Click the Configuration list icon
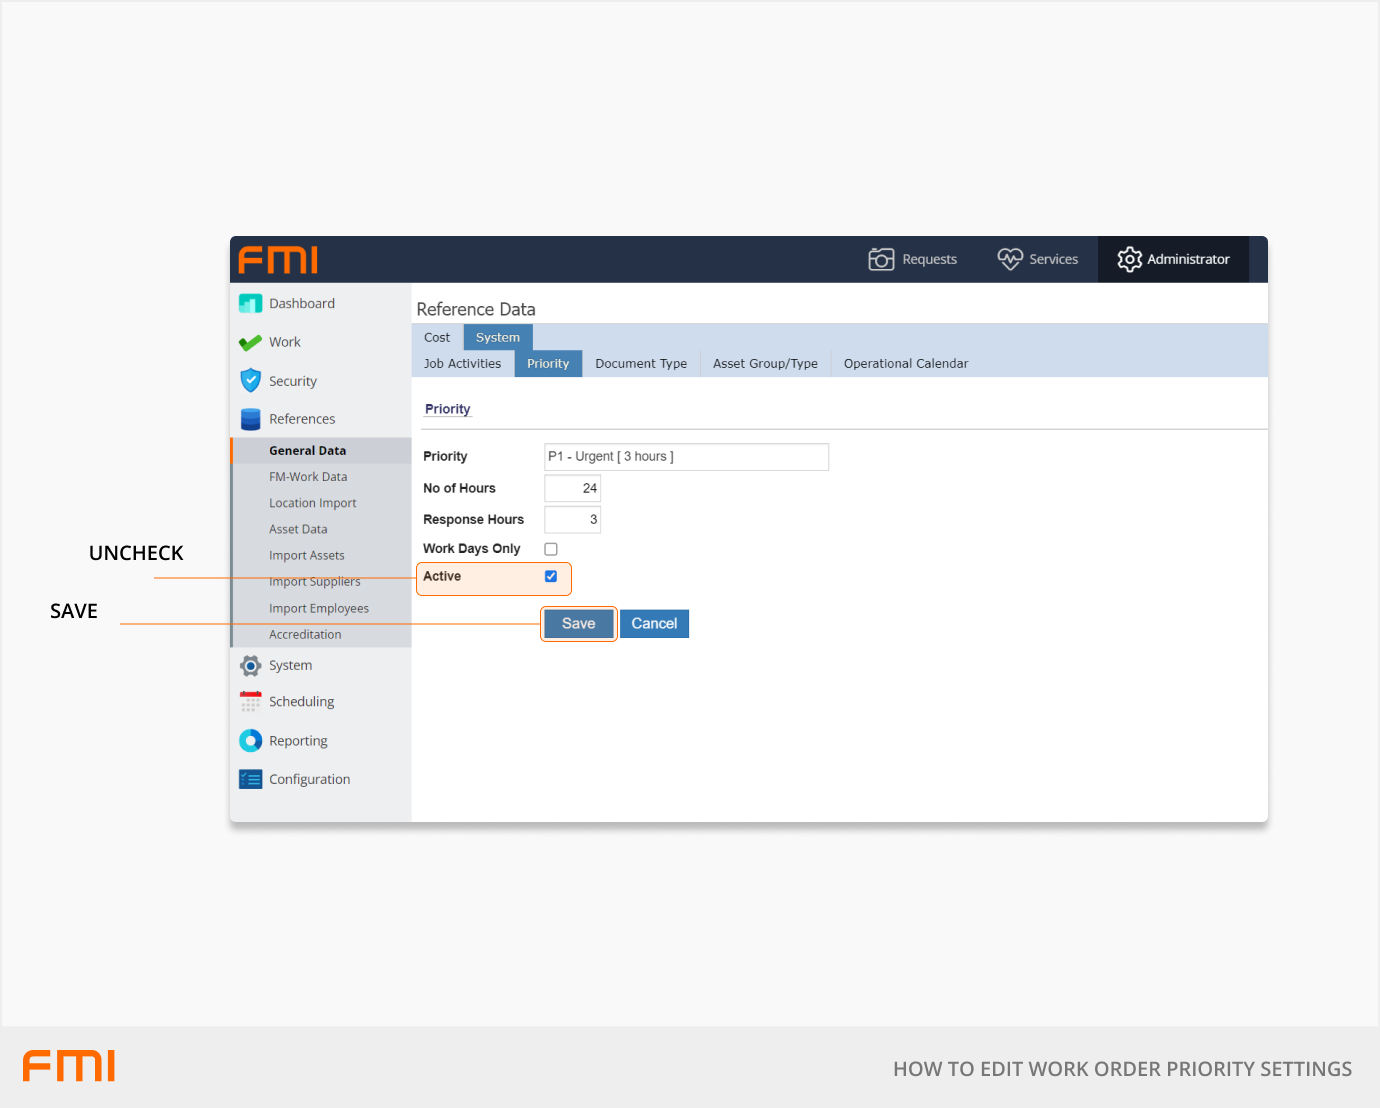 (x=250, y=780)
